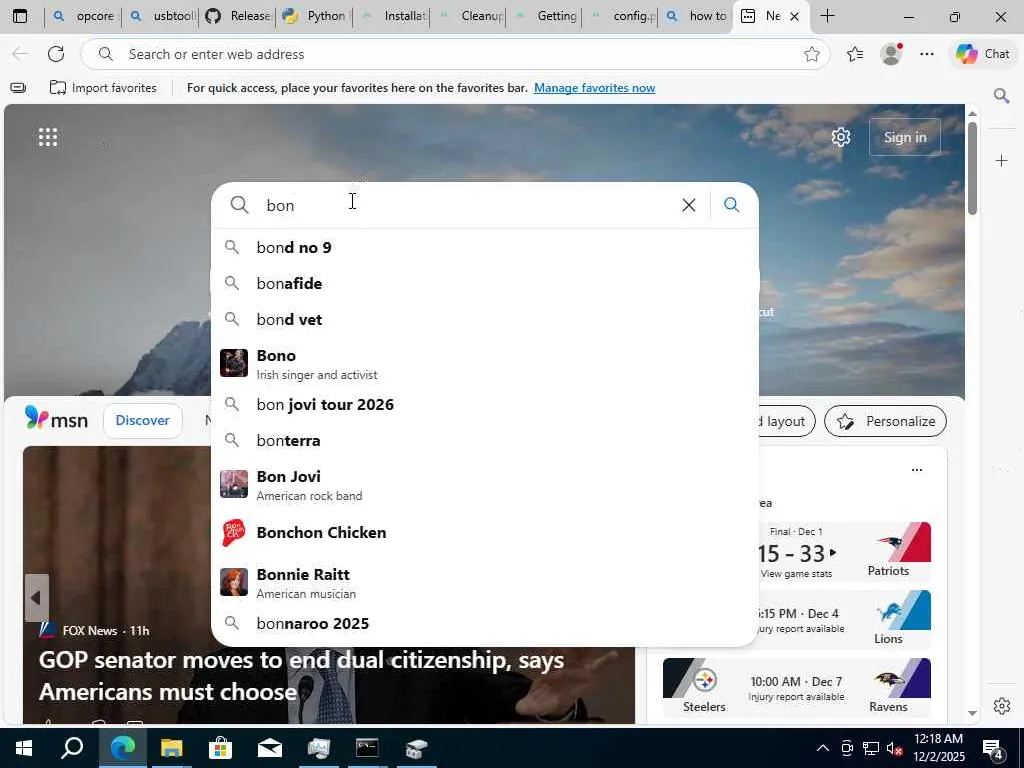Click the feed layout button
1024x768 pixels.
(x=786, y=421)
